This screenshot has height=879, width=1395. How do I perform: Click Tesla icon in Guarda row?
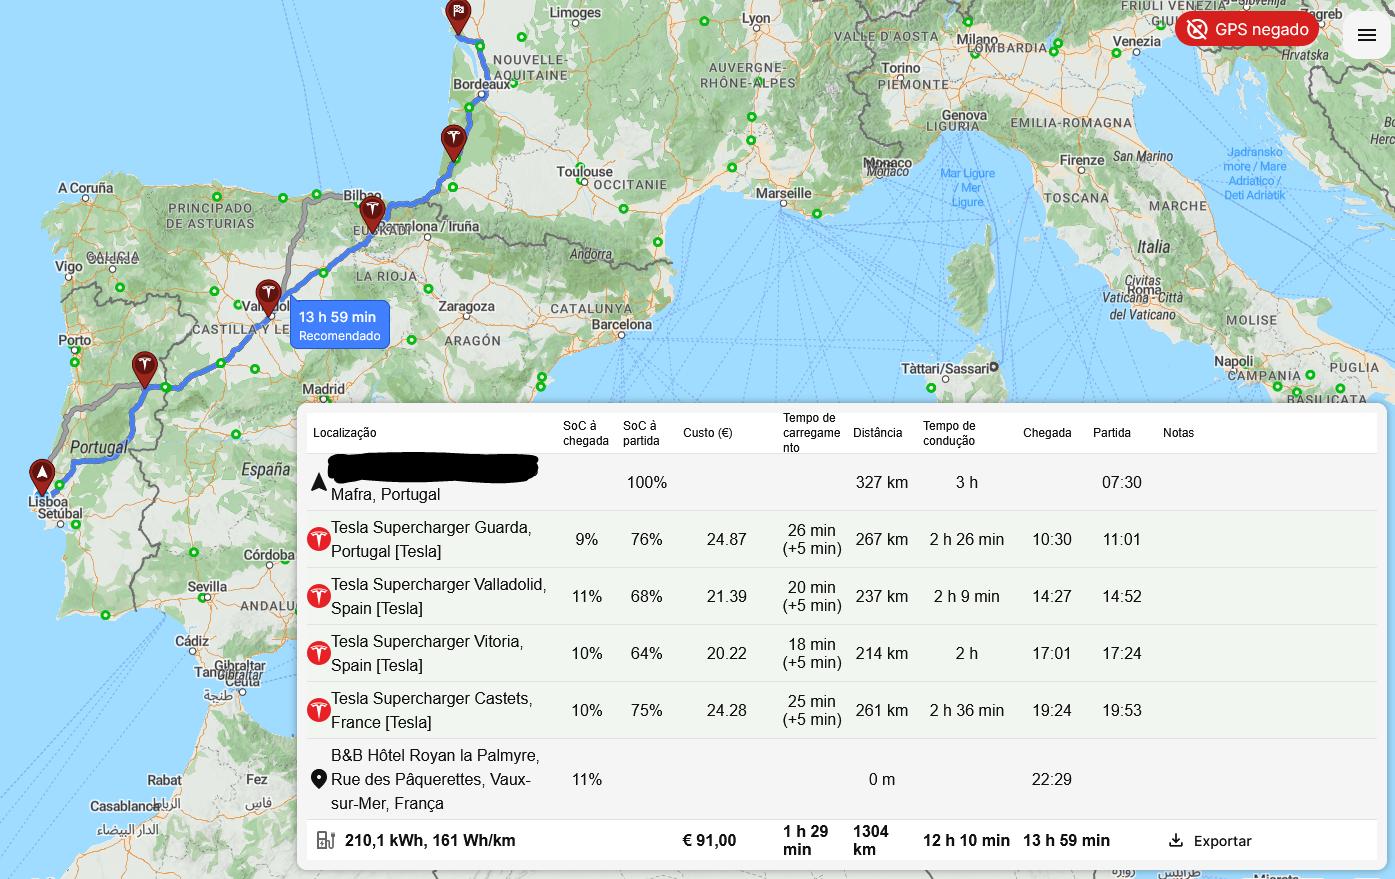tap(318, 539)
